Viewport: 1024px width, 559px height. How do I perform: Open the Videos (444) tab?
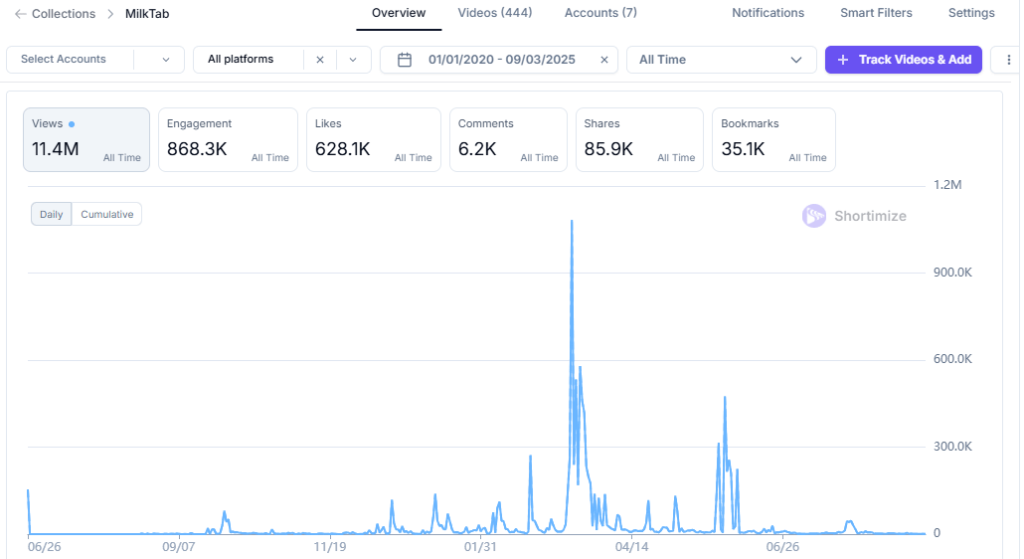(495, 14)
